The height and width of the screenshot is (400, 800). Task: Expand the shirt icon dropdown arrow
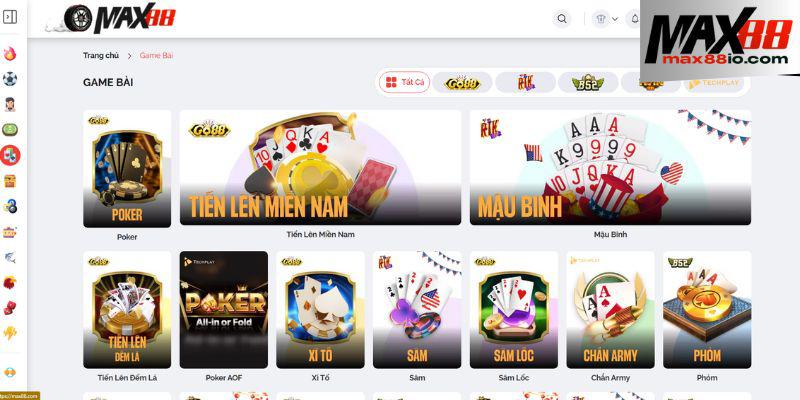615,19
